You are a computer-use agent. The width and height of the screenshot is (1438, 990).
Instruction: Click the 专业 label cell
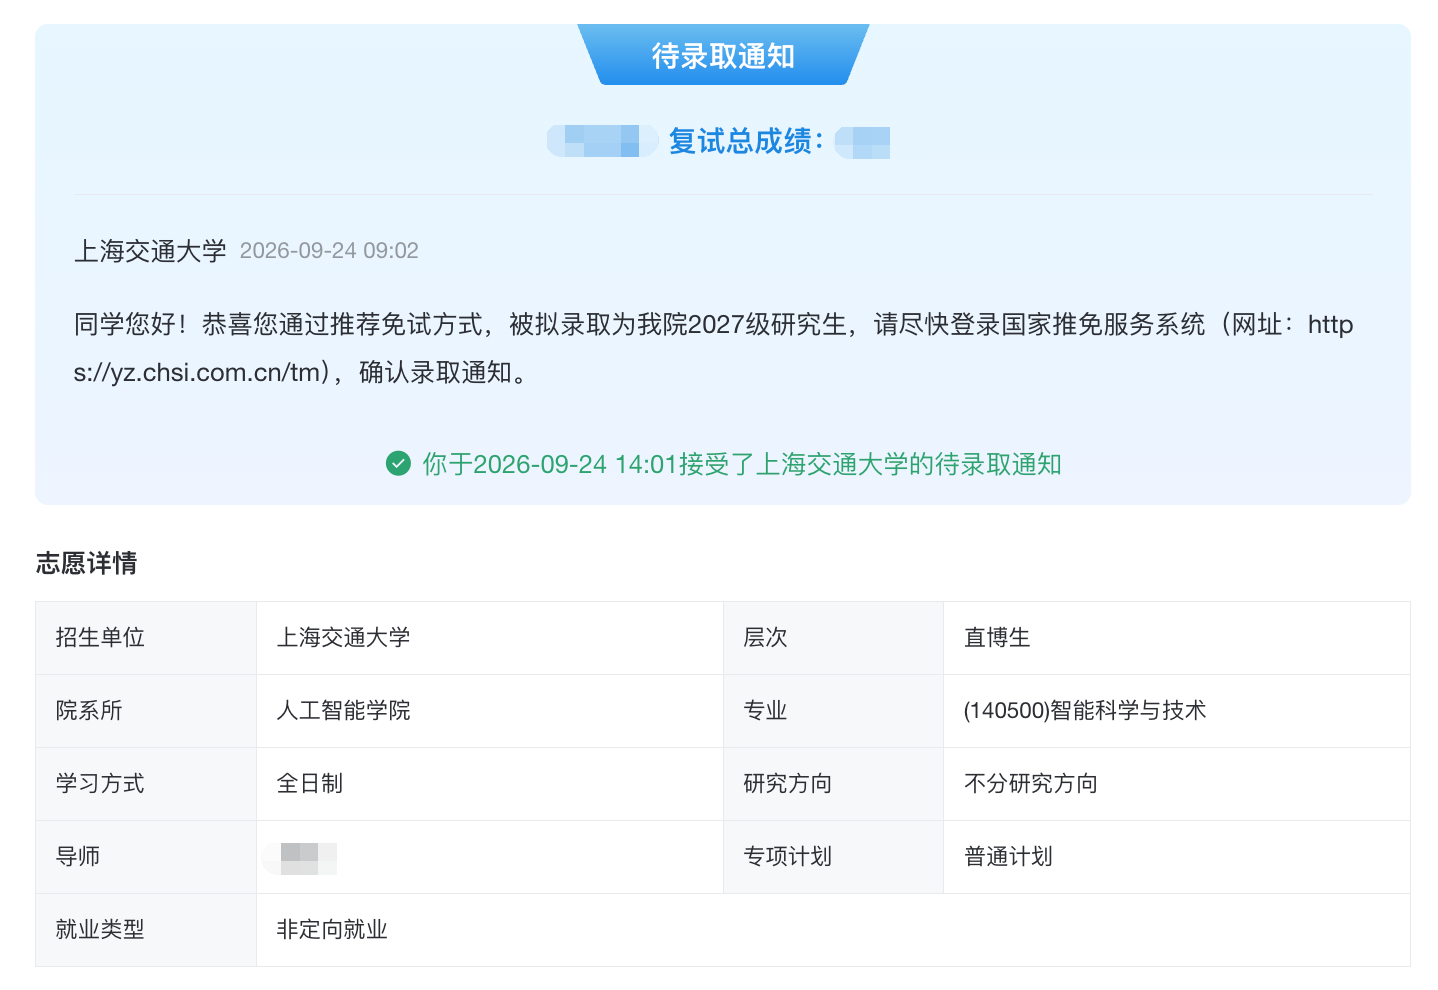click(x=834, y=711)
